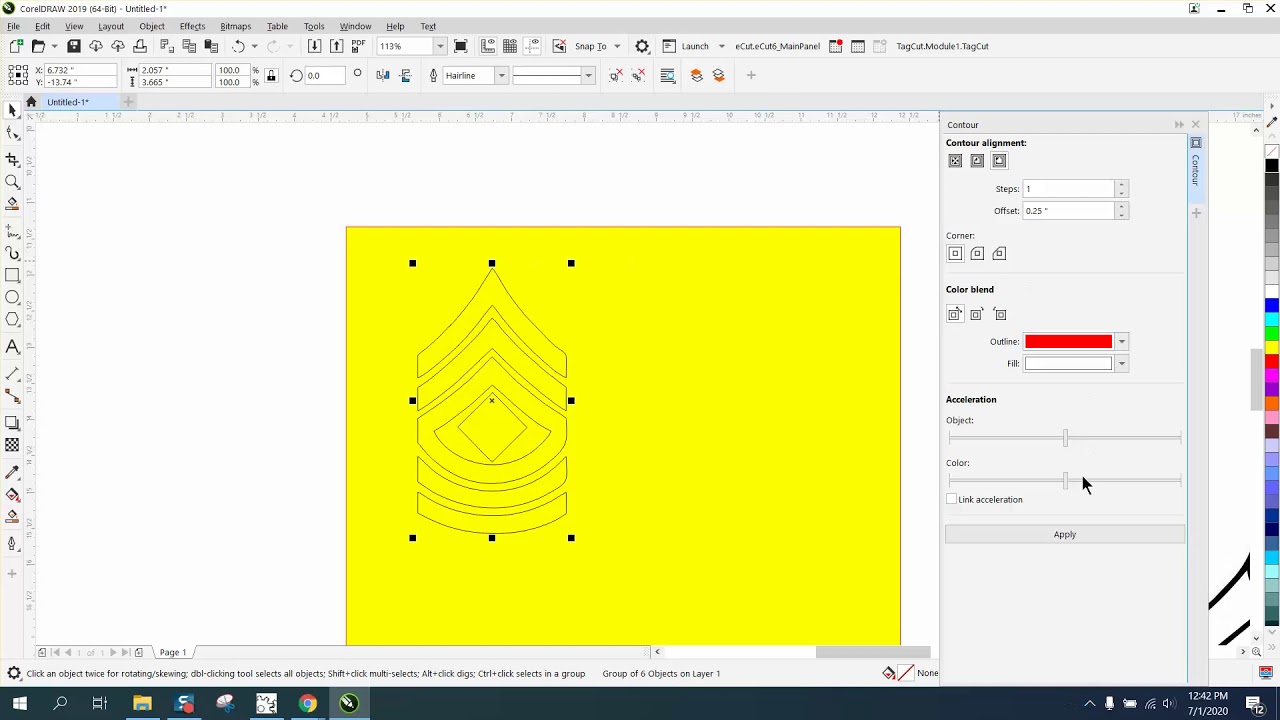Select the Zoom magnifier tool
Screen dimensions: 1280x720
(12, 181)
